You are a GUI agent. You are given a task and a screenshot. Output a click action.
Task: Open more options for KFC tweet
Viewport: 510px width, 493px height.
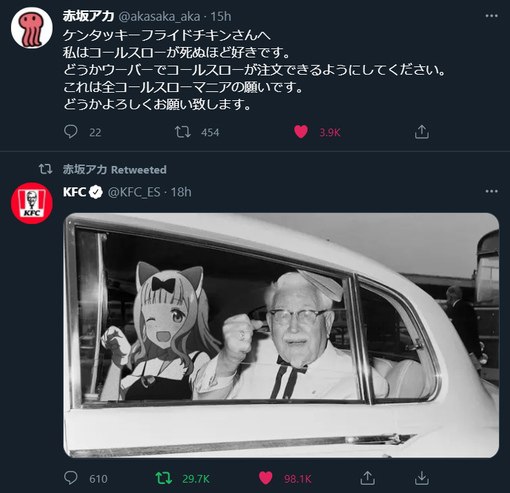492,191
